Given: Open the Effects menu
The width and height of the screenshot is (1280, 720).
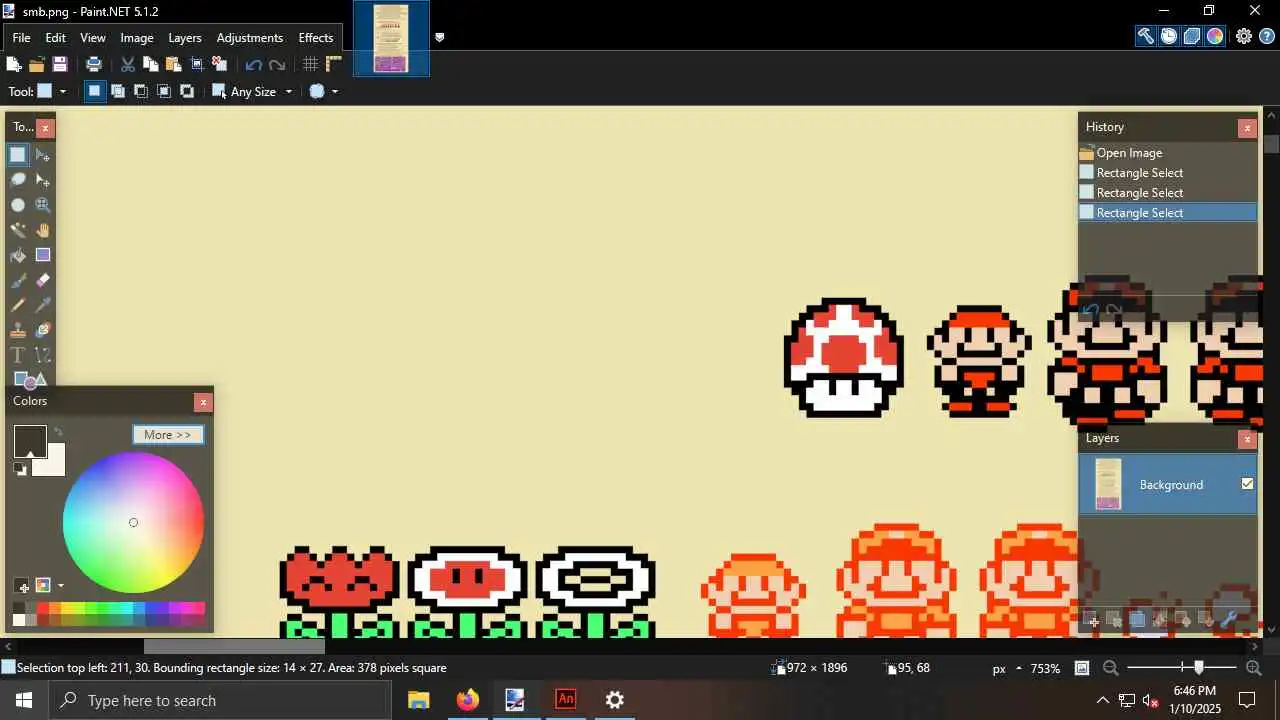Looking at the screenshot, I should [316, 37].
